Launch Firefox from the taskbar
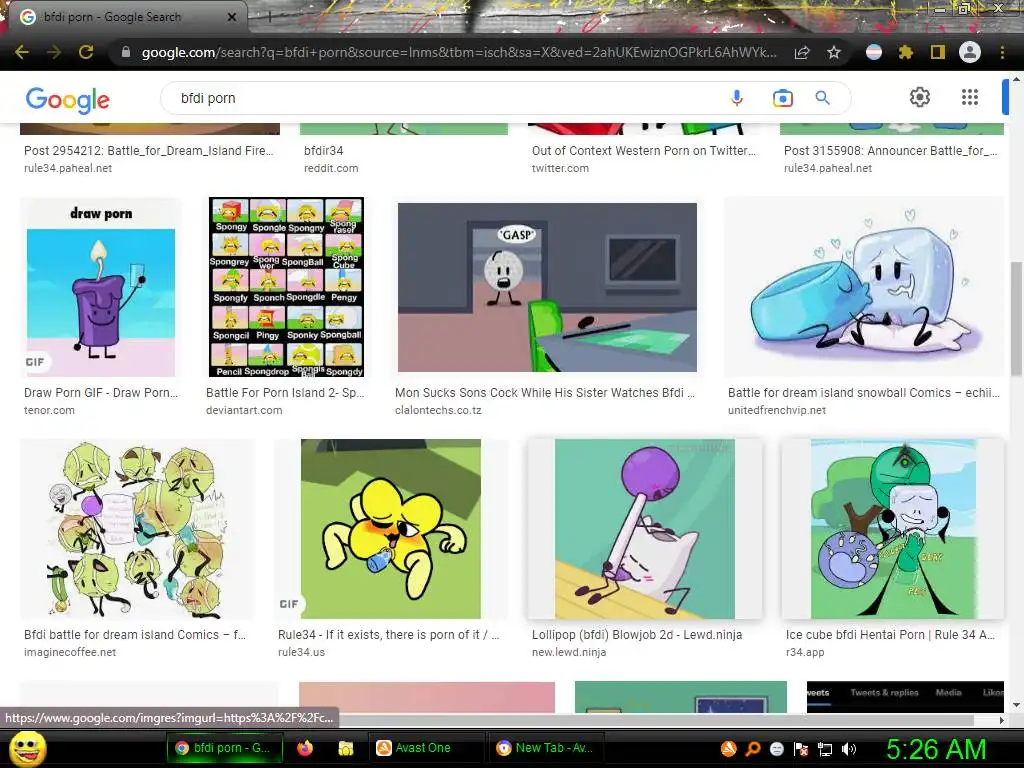The width and height of the screenshot is (1024, 768). pos(305,748)
